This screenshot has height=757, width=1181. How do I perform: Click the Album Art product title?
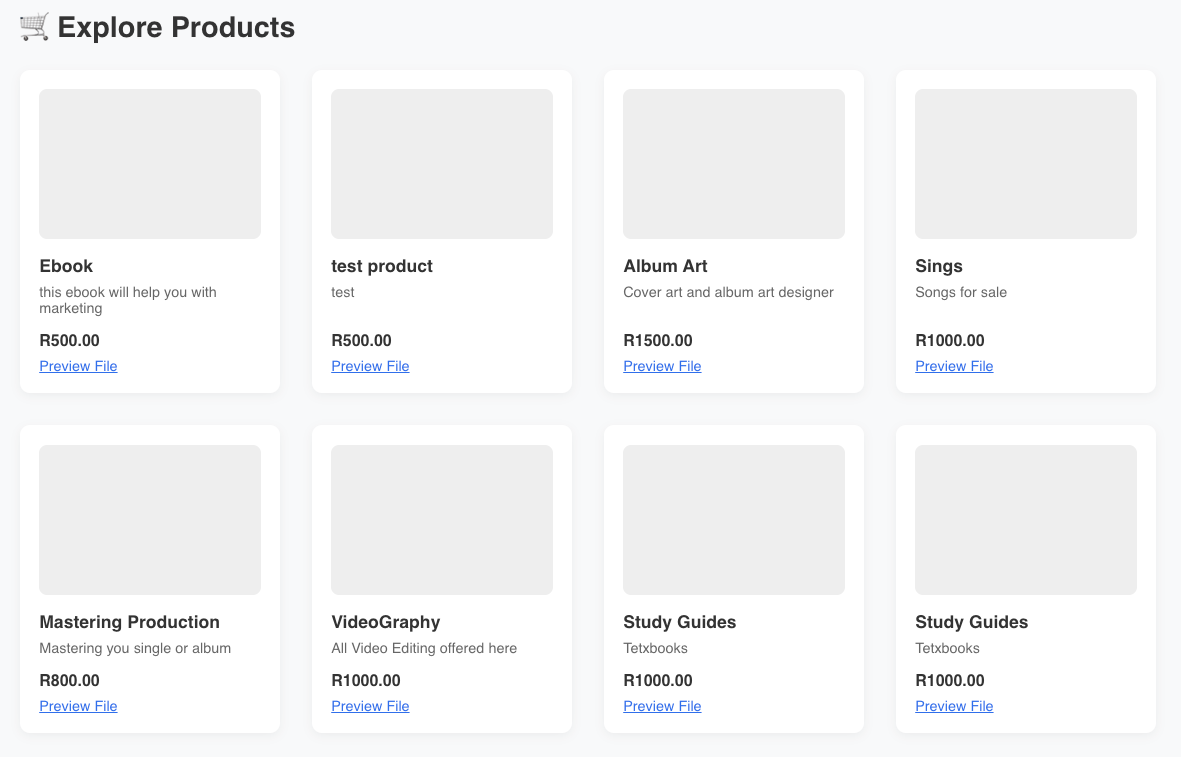[665, 266]
